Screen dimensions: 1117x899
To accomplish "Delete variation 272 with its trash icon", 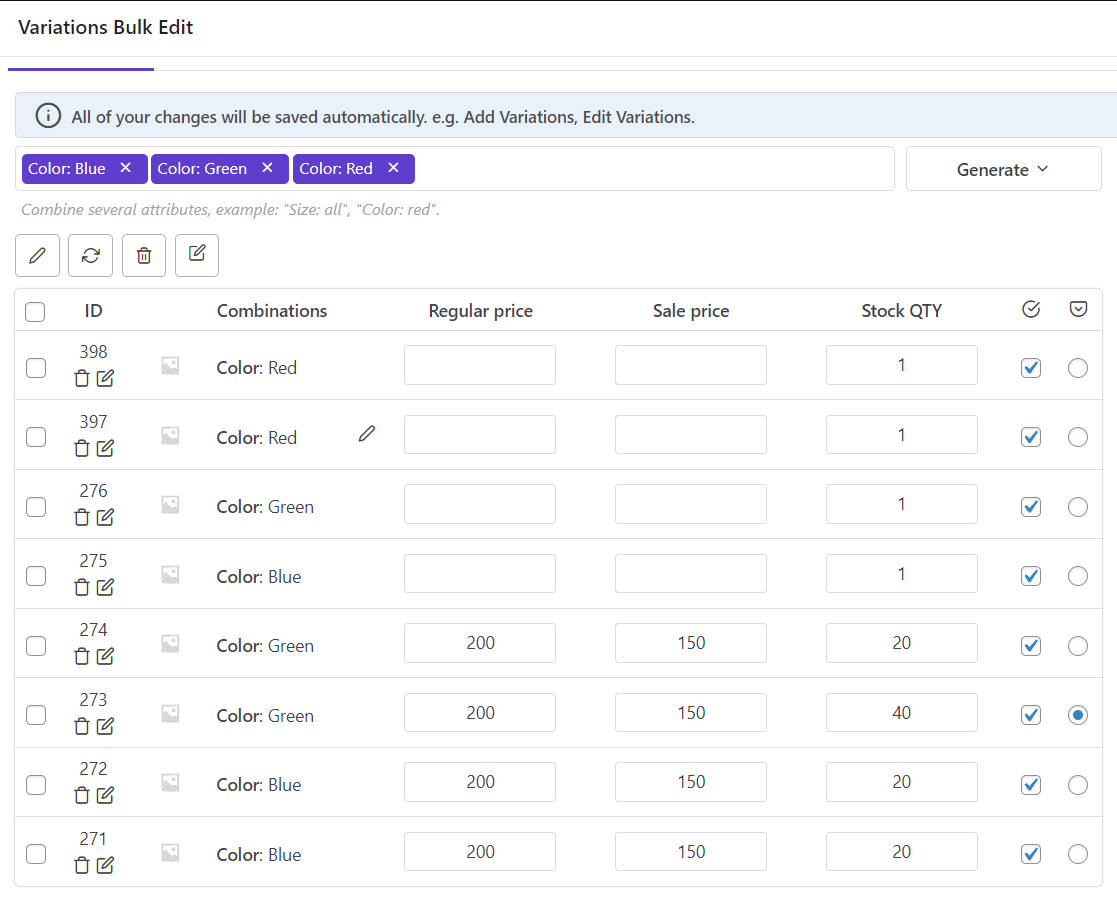I will (82, 795).
